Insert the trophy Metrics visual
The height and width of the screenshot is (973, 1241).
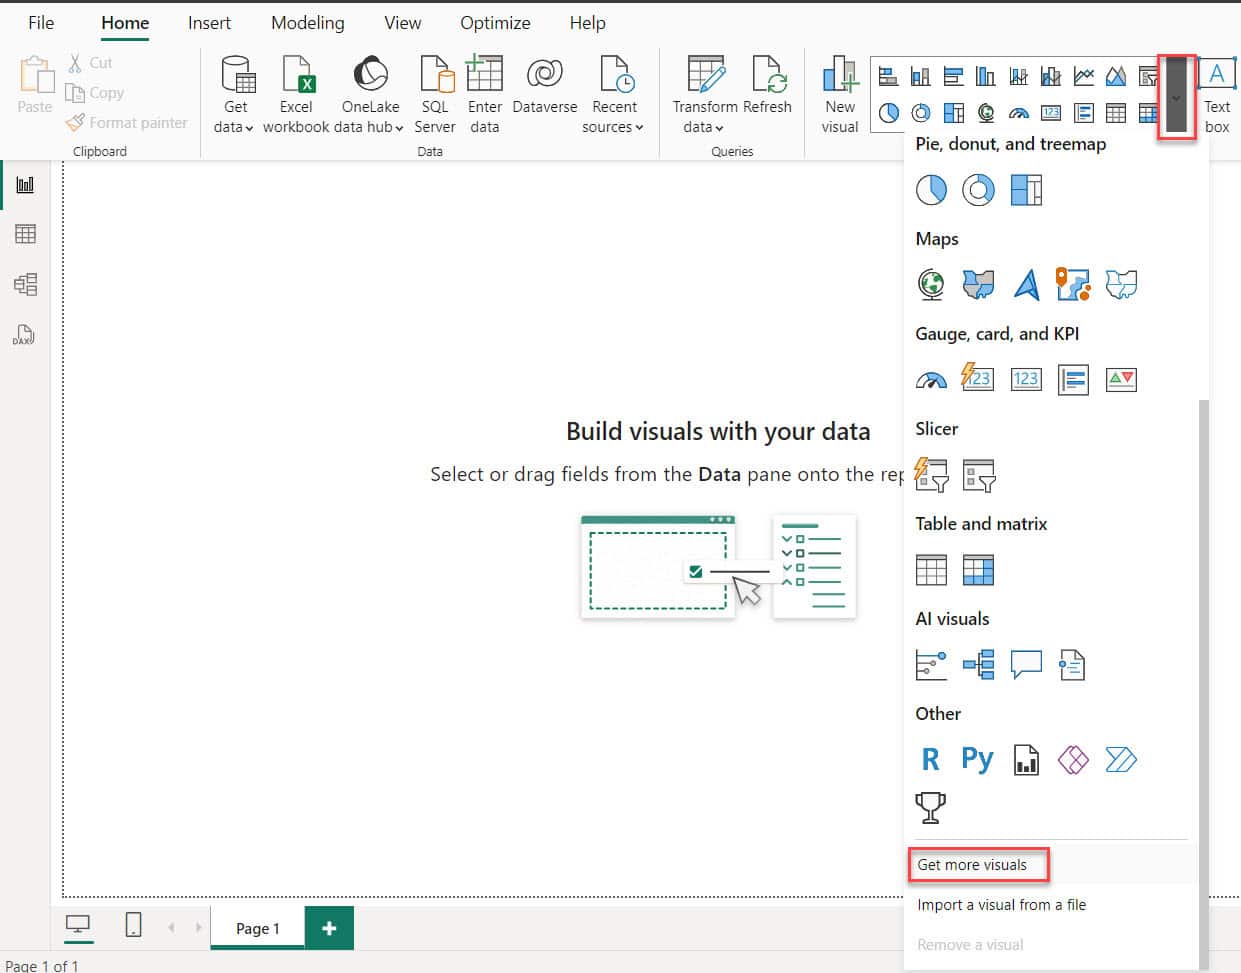931,807
